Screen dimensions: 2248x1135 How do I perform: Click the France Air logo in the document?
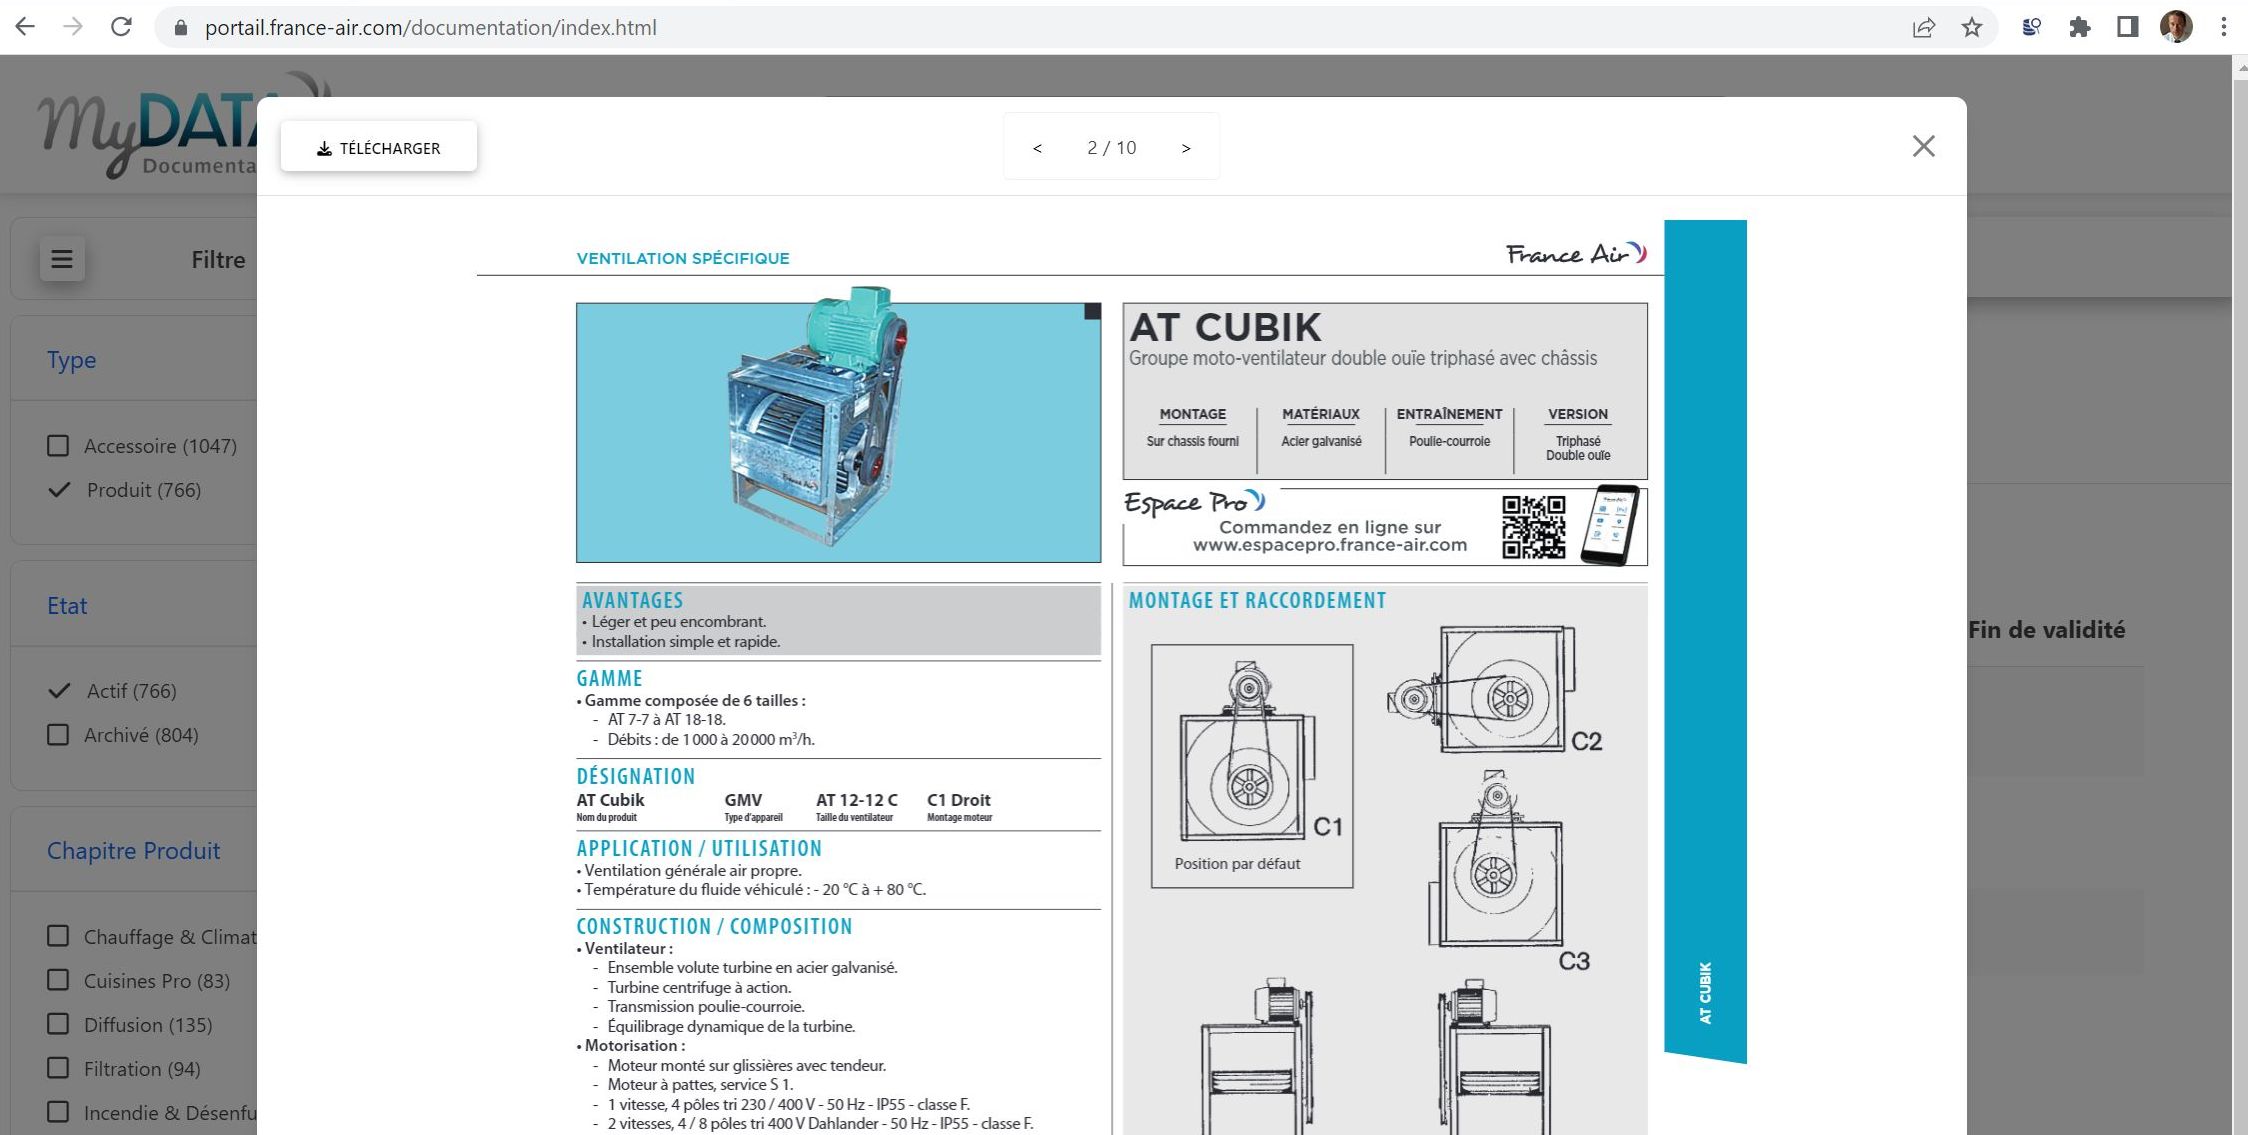1576,254
